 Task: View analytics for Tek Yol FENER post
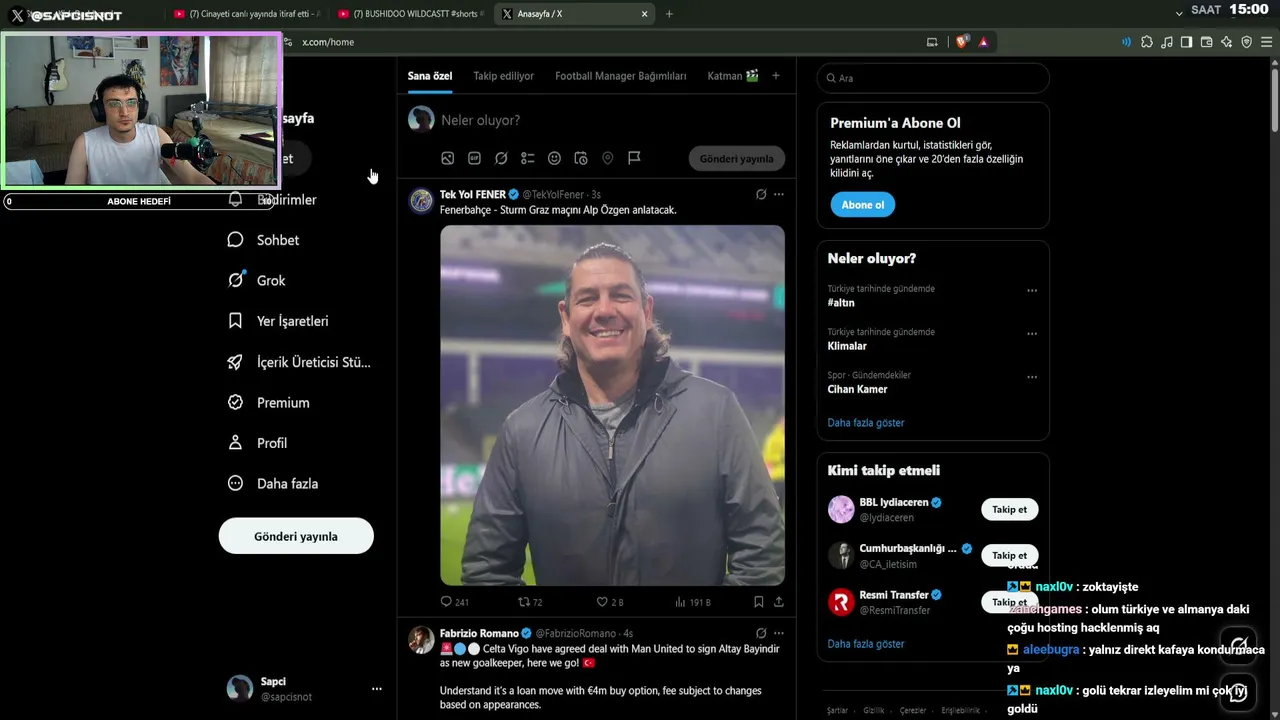pyautogui.click(x=692, y=602)
